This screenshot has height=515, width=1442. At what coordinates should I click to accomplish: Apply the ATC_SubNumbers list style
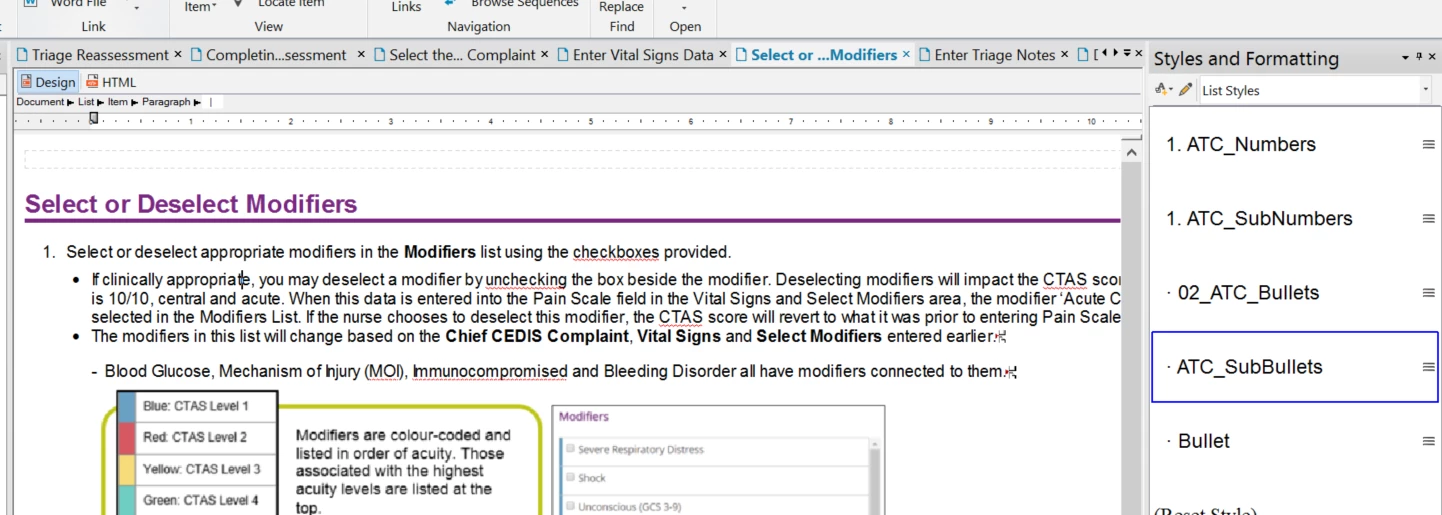pyautogui.click(x=1295, y=219)
